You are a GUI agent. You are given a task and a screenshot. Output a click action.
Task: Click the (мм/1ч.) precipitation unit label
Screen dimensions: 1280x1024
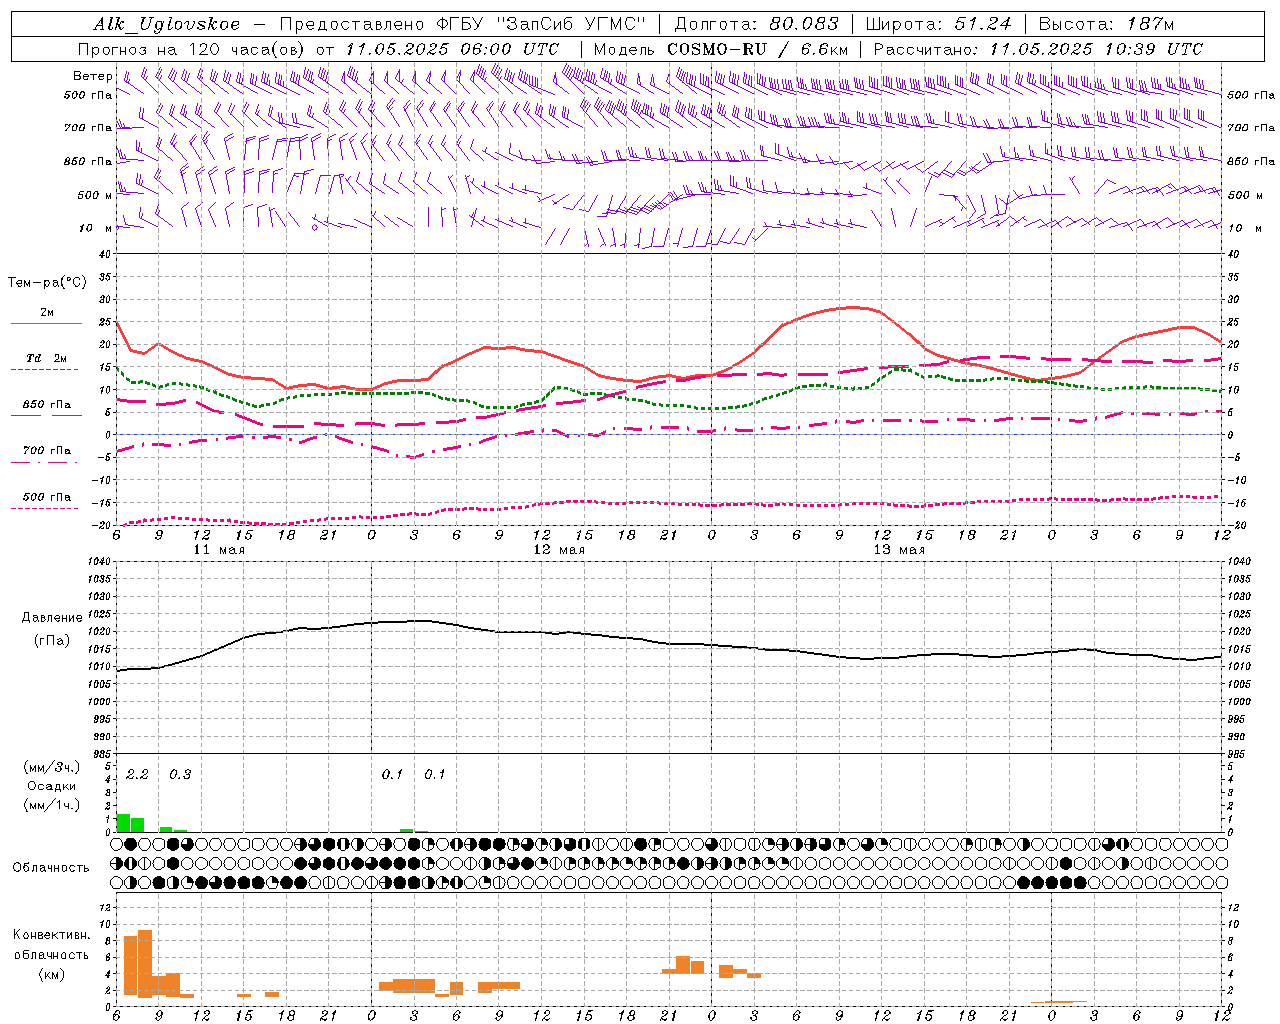(52, 804)
